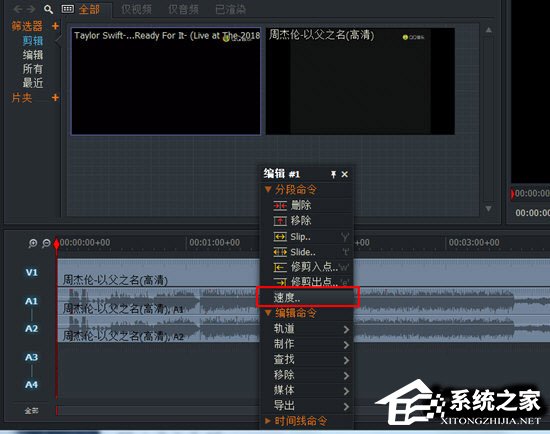Select the Taylor Swift clip thumbnail
The image size is (550, 434).
coord(166,81)
